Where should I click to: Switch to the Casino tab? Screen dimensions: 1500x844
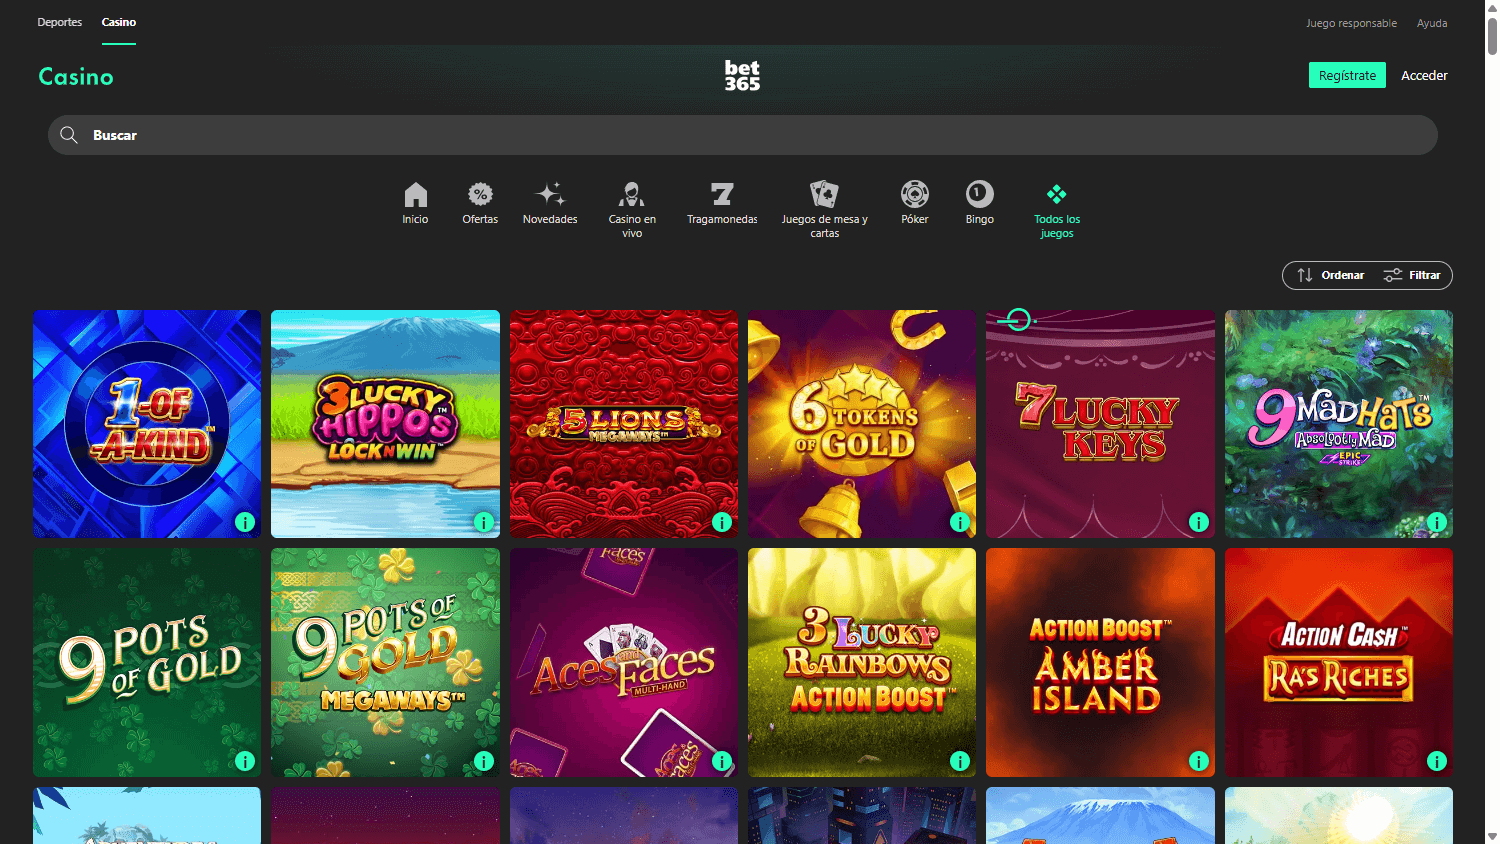click(x=118, y=21)
